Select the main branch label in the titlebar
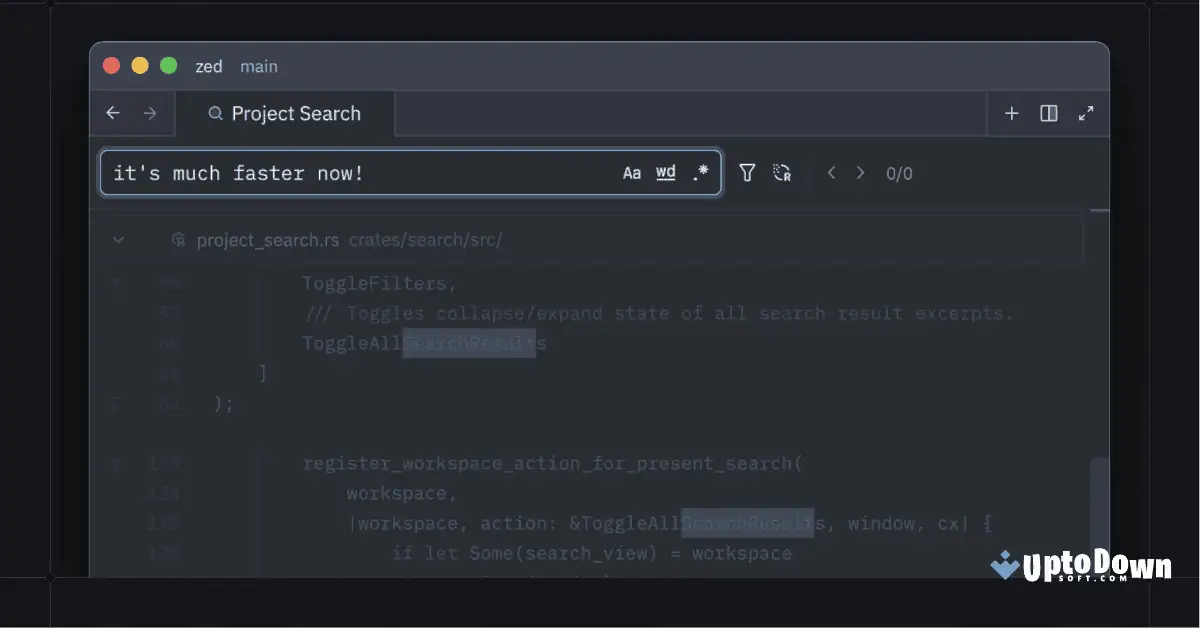This screenshot has width=1200, height=628. click(259, 66)
